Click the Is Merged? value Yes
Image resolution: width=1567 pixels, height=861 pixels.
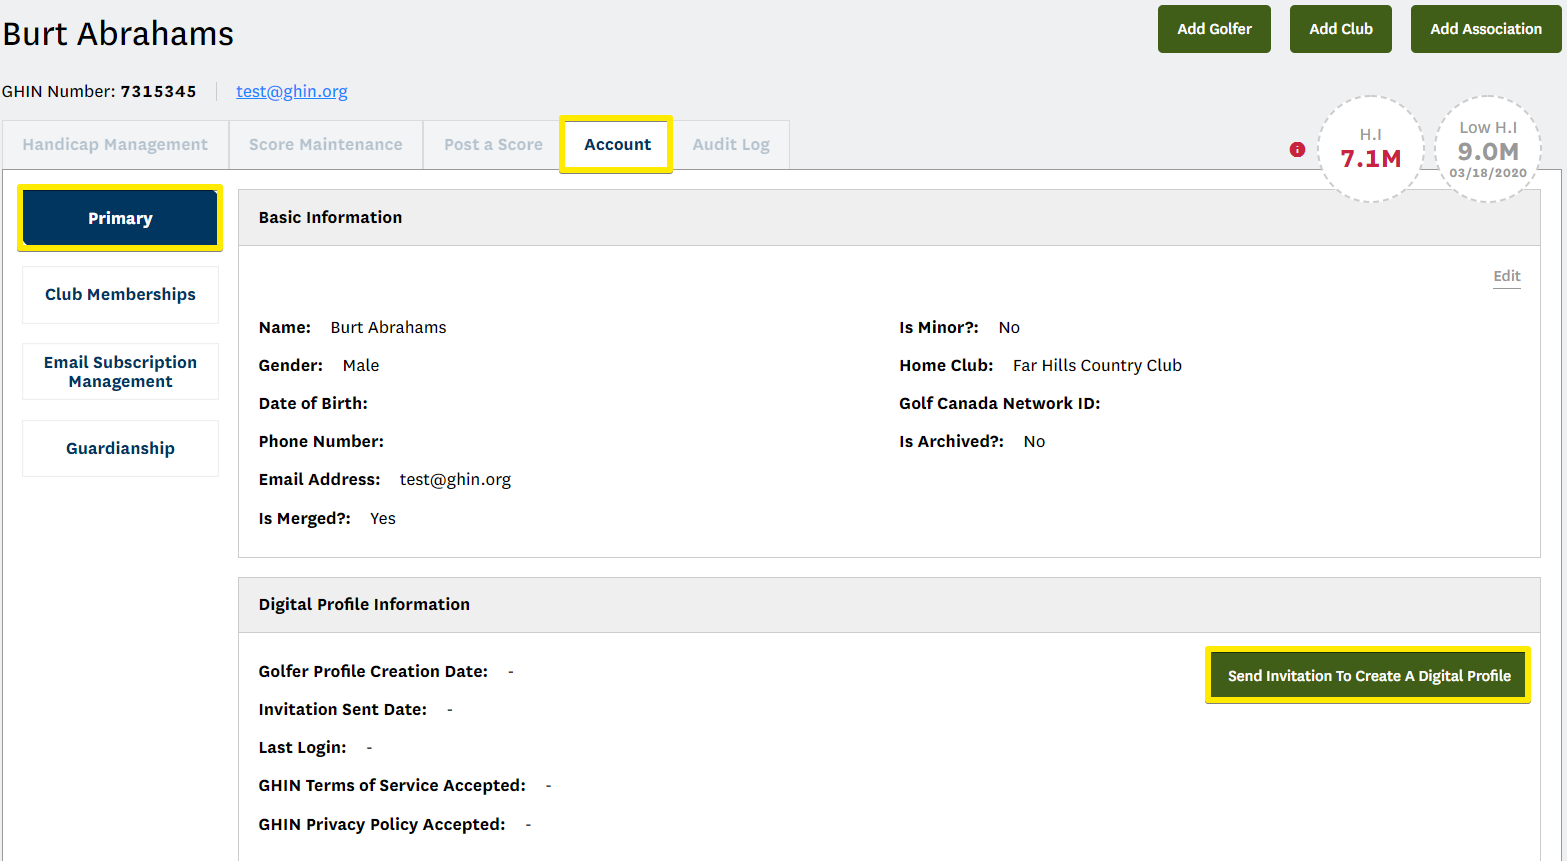coord(383,519)
